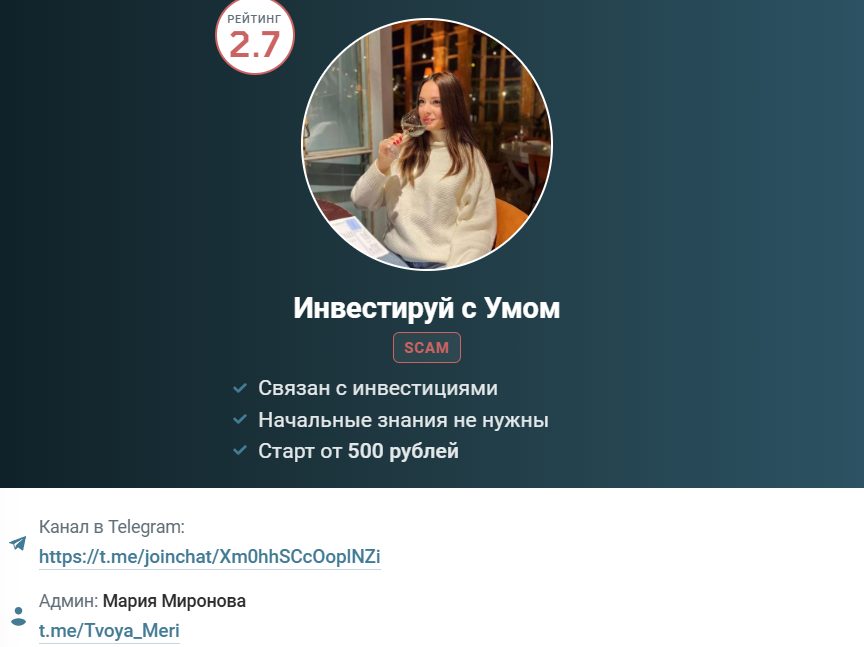Click the Старт от 500 рублей text

click(x=358, y=451)
